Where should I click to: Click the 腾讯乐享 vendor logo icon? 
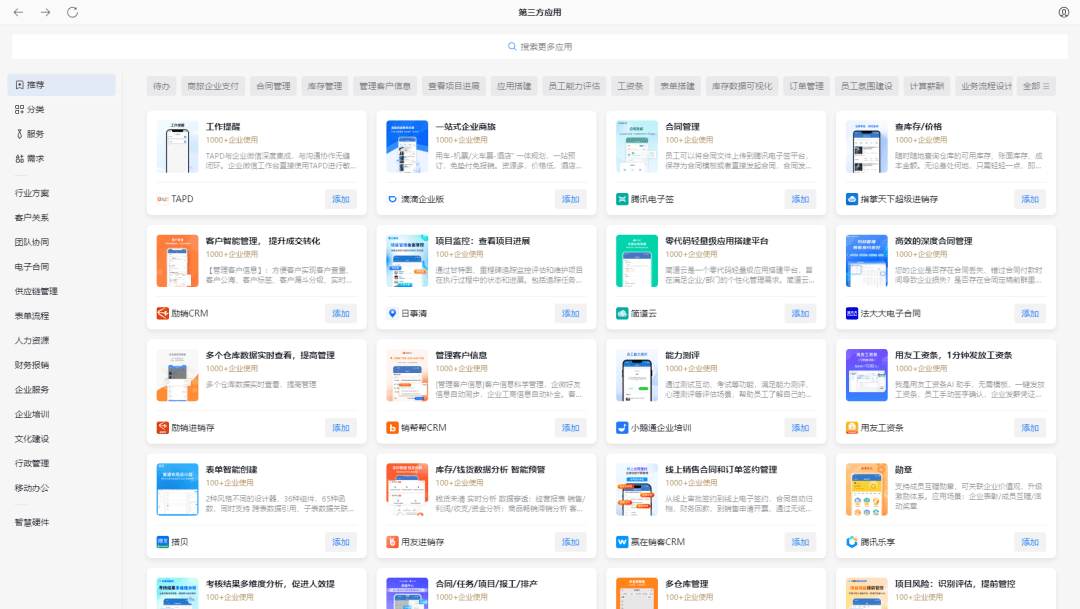(x=852, y=542)
